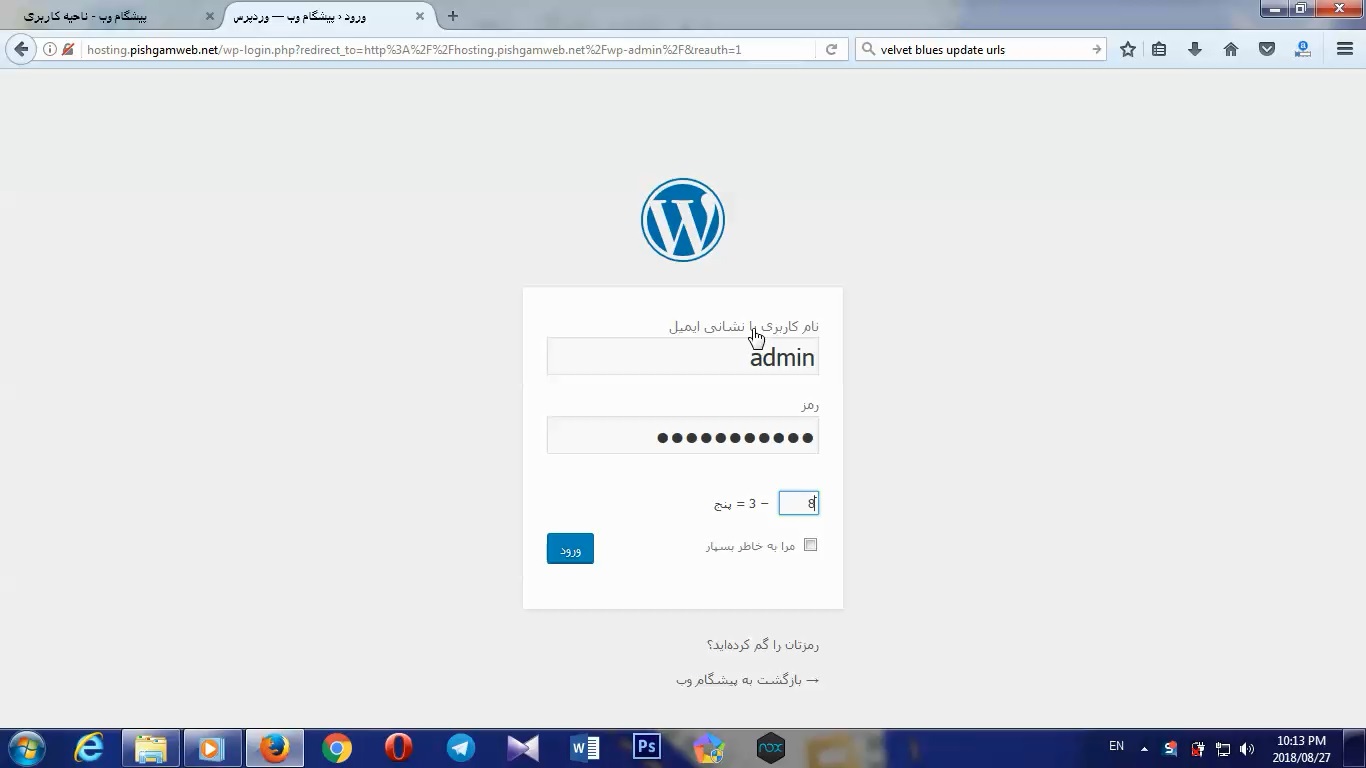Select the ورود پیشگام وب وردپرس tab
This screenshot has width=1366, height=768.
pos(328,17)
